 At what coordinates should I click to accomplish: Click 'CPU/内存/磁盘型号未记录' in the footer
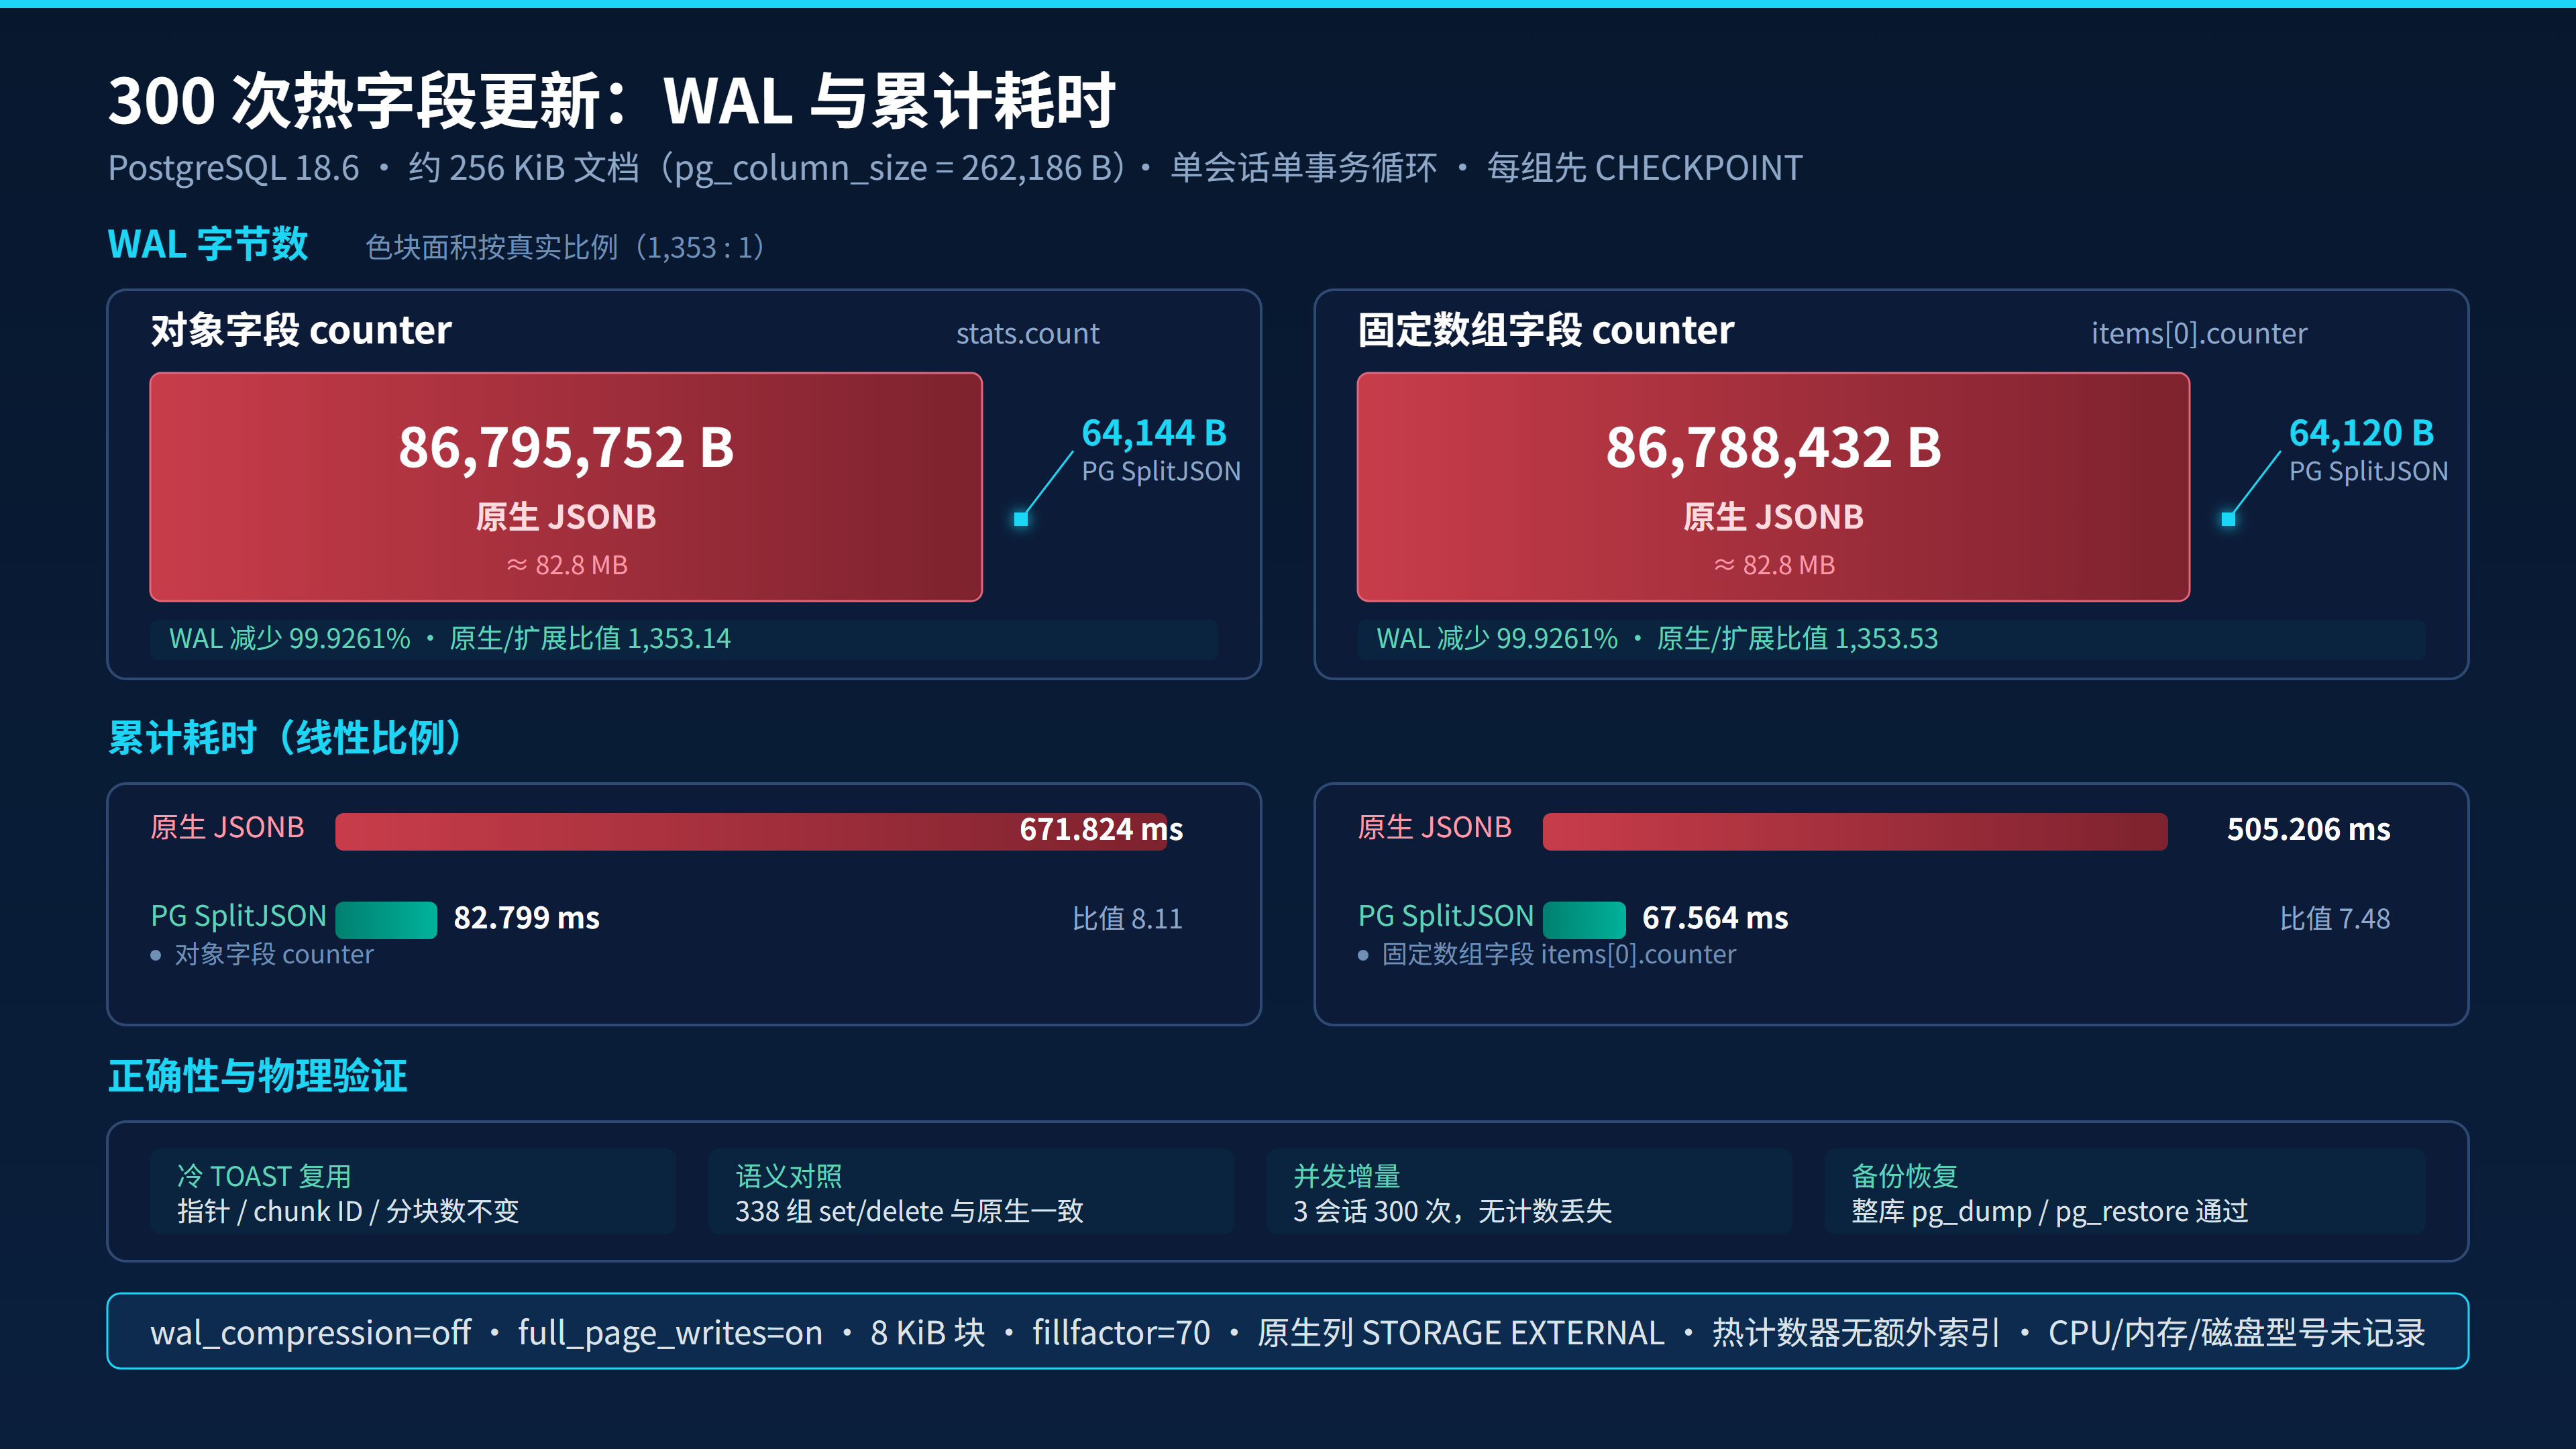[x=2236, y=1333]
